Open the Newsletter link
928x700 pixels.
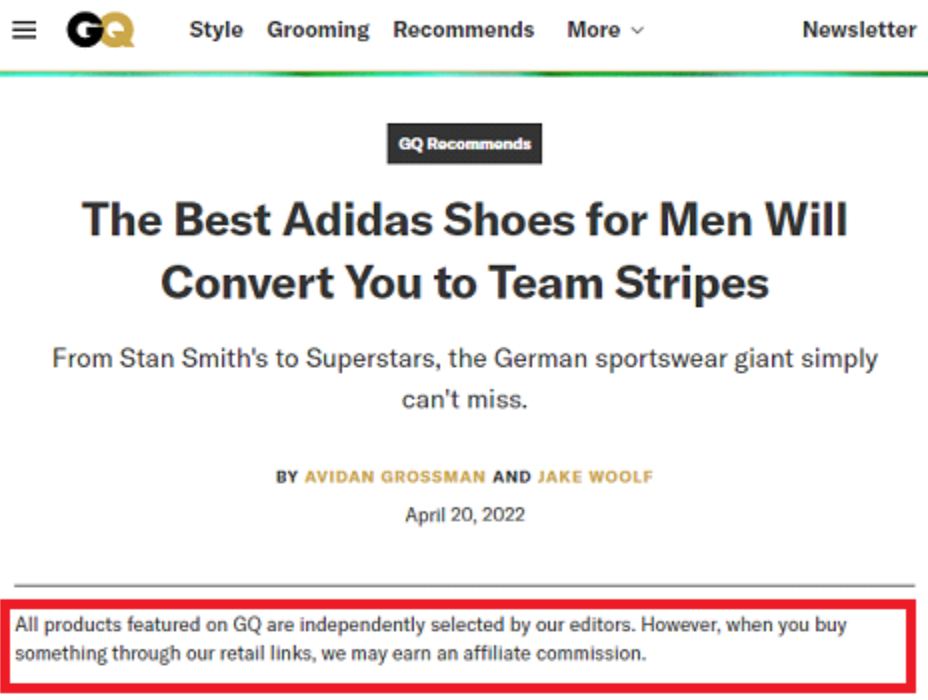[859, 30]
